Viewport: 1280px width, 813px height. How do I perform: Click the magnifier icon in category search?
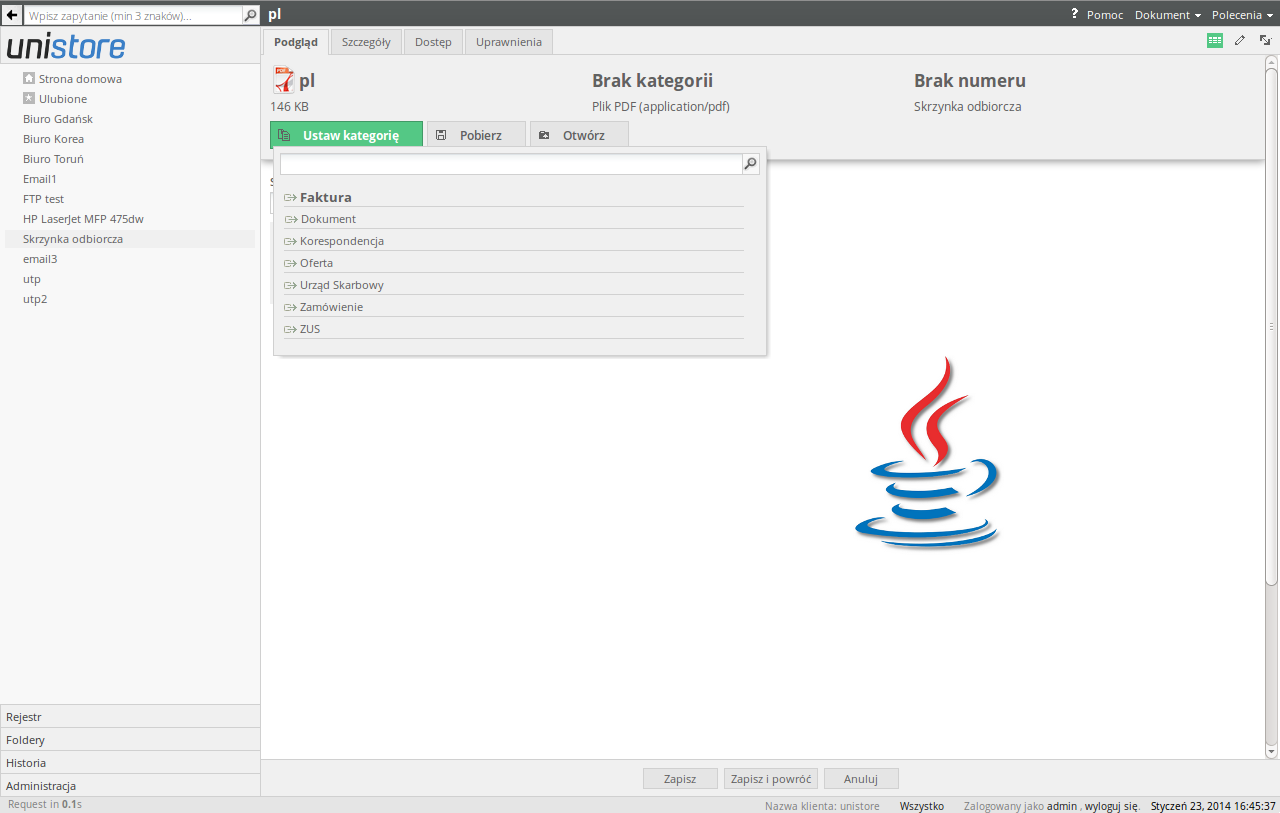coord(750,164)
